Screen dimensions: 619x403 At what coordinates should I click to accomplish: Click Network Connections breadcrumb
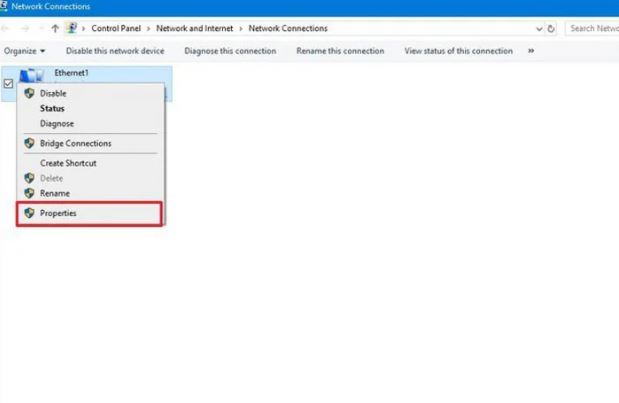288,28
